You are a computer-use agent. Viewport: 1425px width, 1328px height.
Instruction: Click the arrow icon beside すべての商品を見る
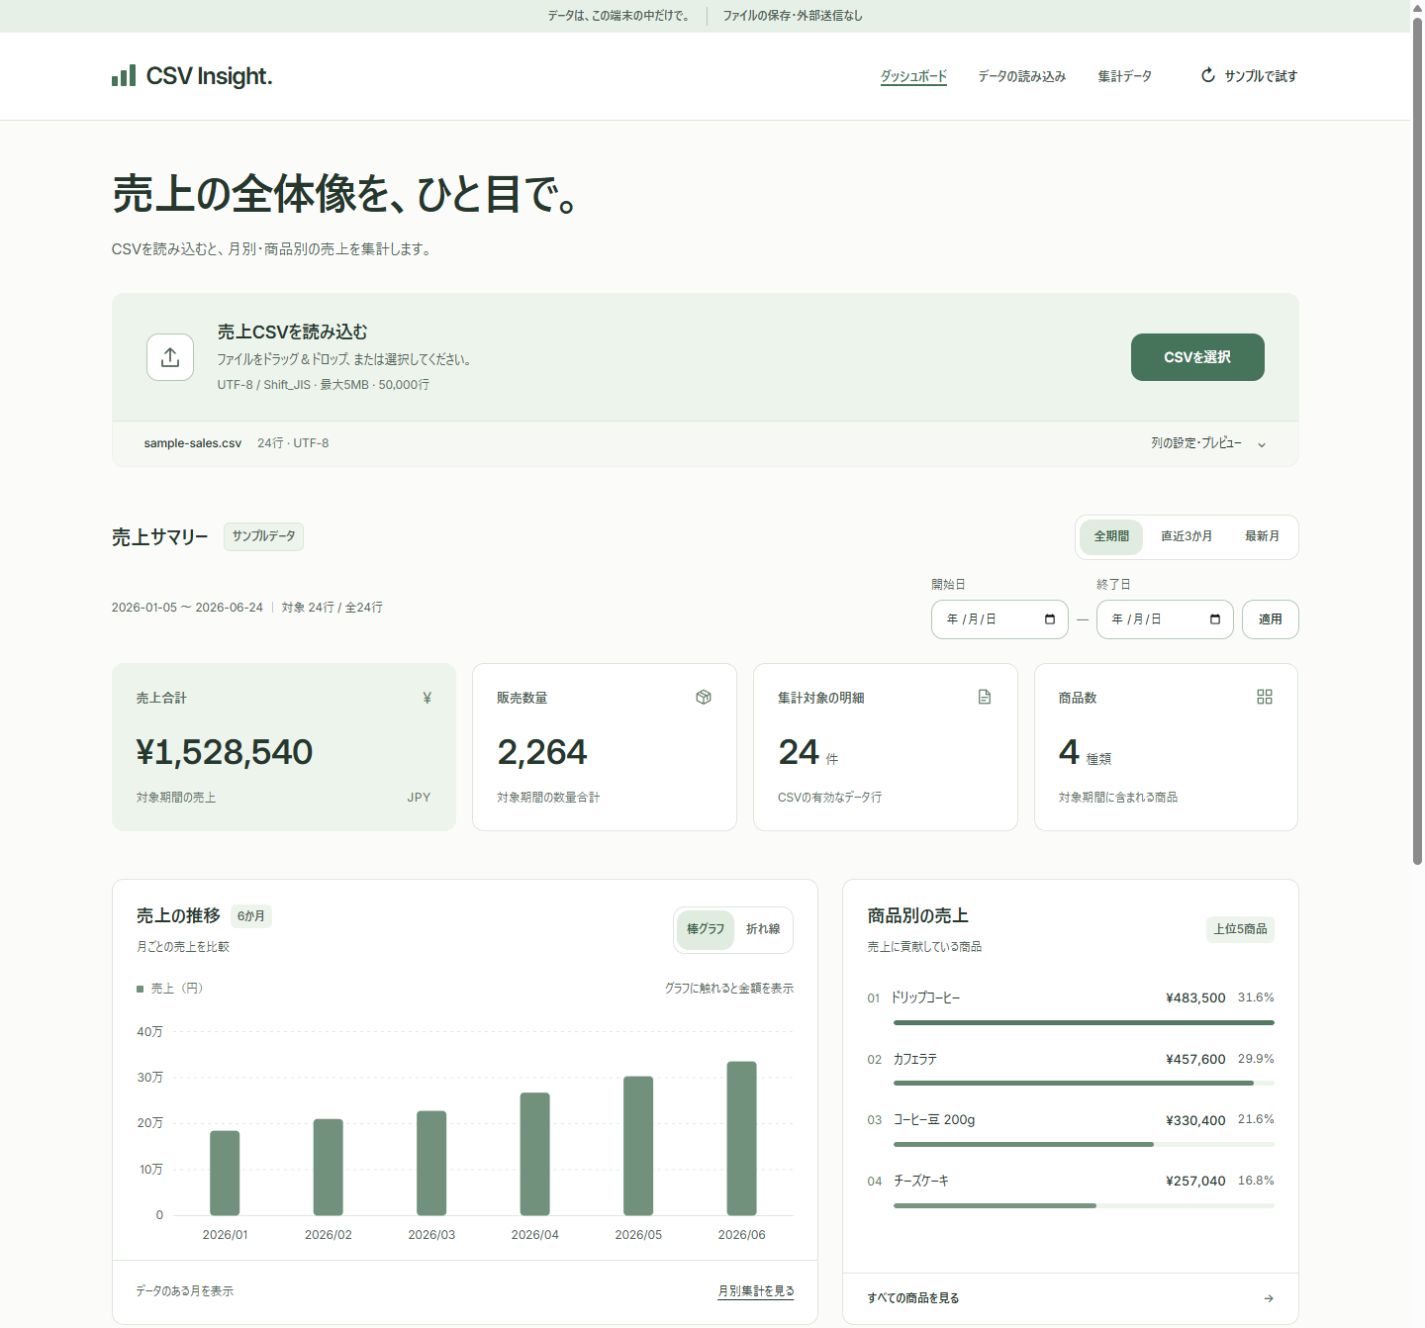[1268, 1298]
